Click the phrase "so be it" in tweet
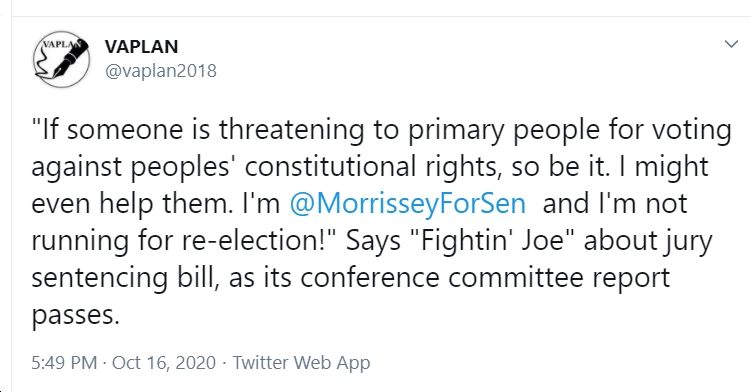 point(560,167)
